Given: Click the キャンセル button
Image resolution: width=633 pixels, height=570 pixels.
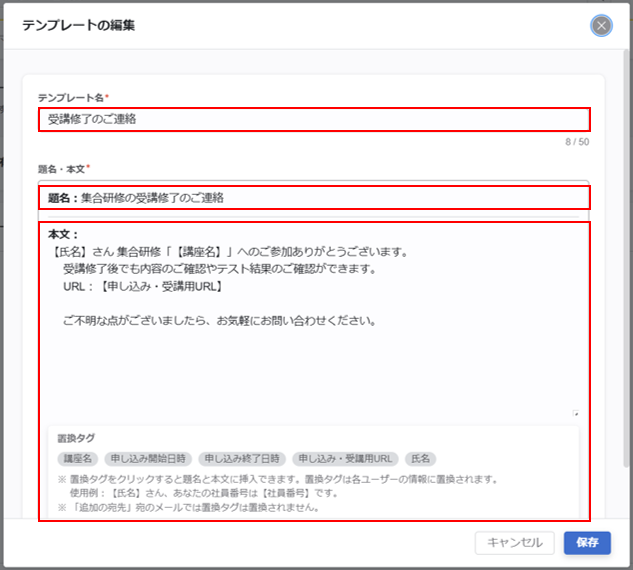Looking at the screenshot, I should (x=514, y=543).
